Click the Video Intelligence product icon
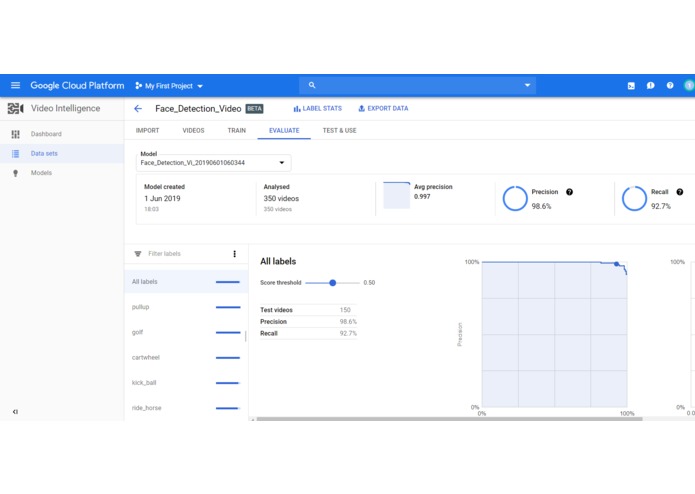695x494 pixels. coord(15,109)
